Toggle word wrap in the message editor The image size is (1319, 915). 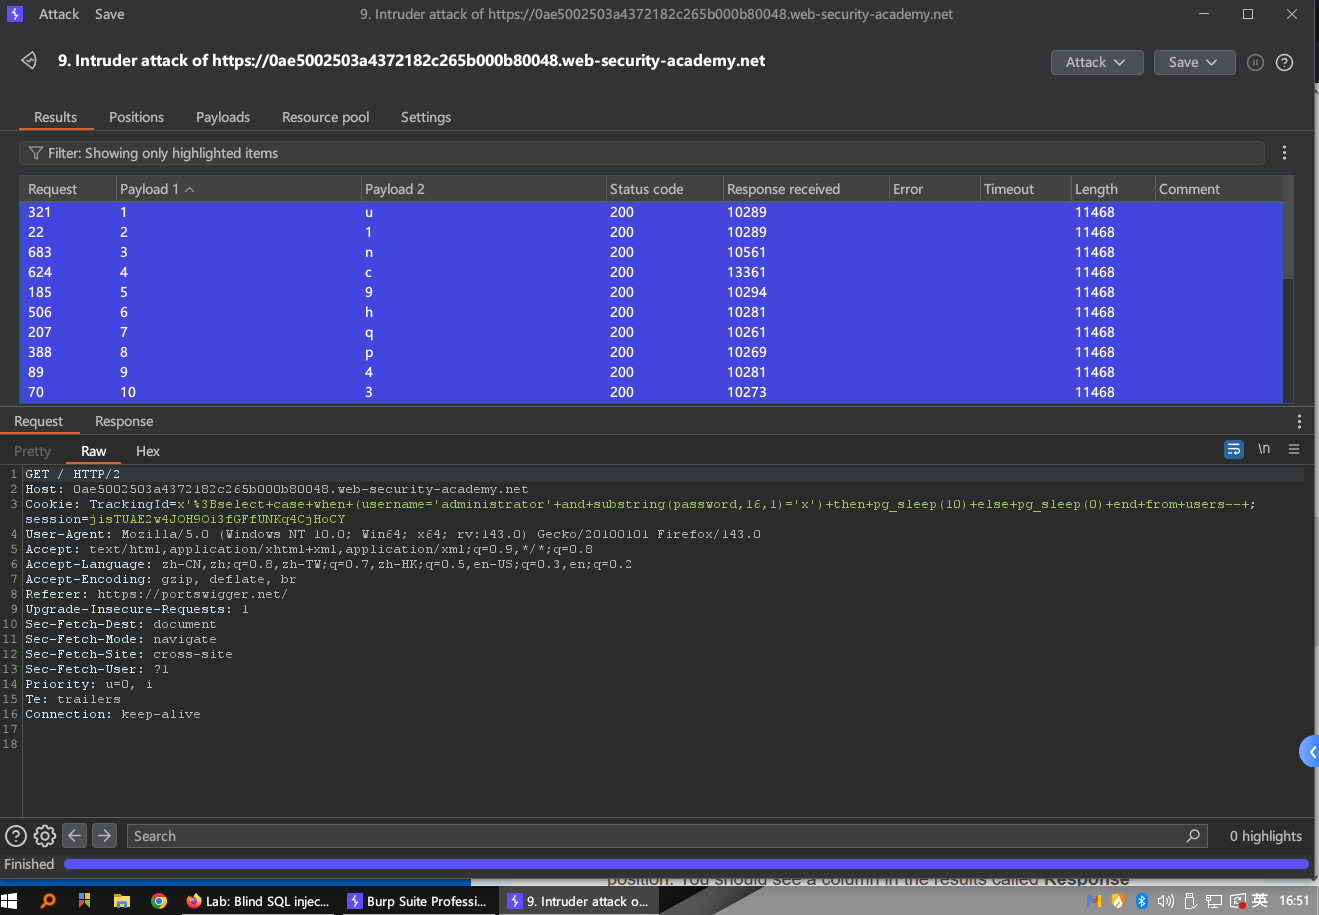pyautogui.click(x=1234, y=449)
